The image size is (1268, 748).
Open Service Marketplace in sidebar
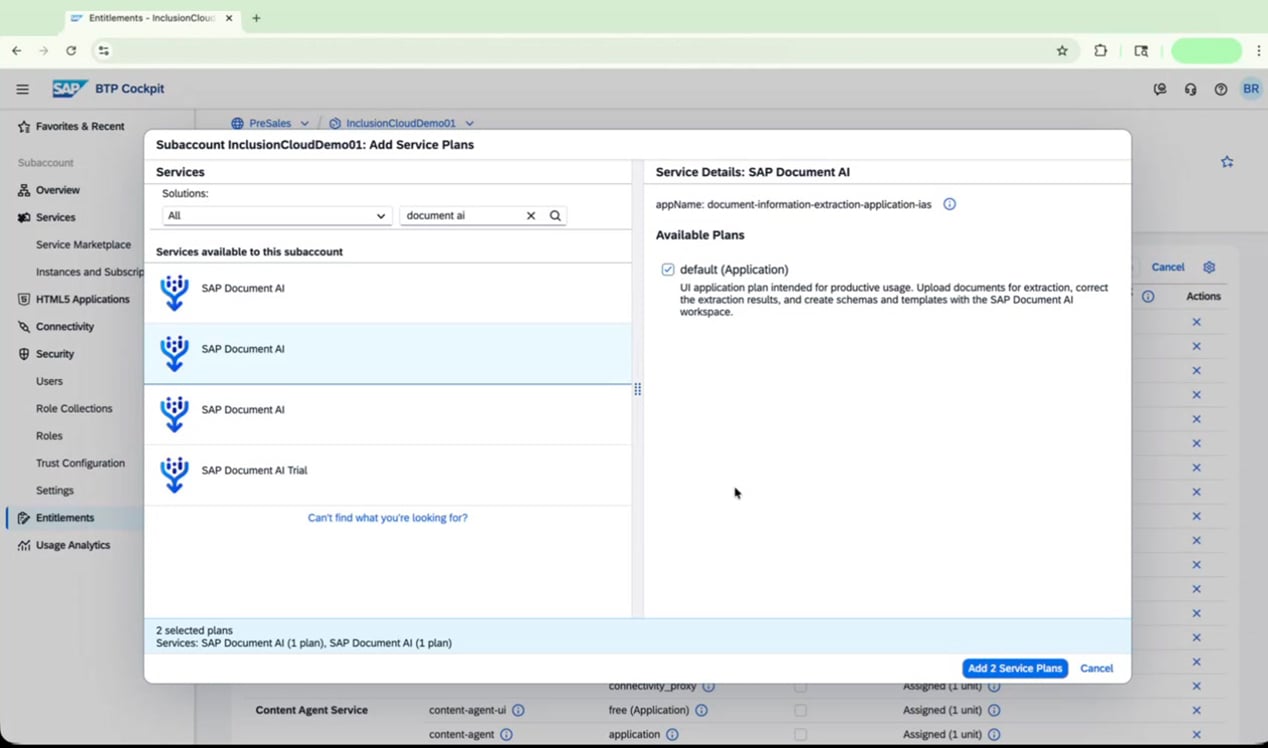point(83,245)
